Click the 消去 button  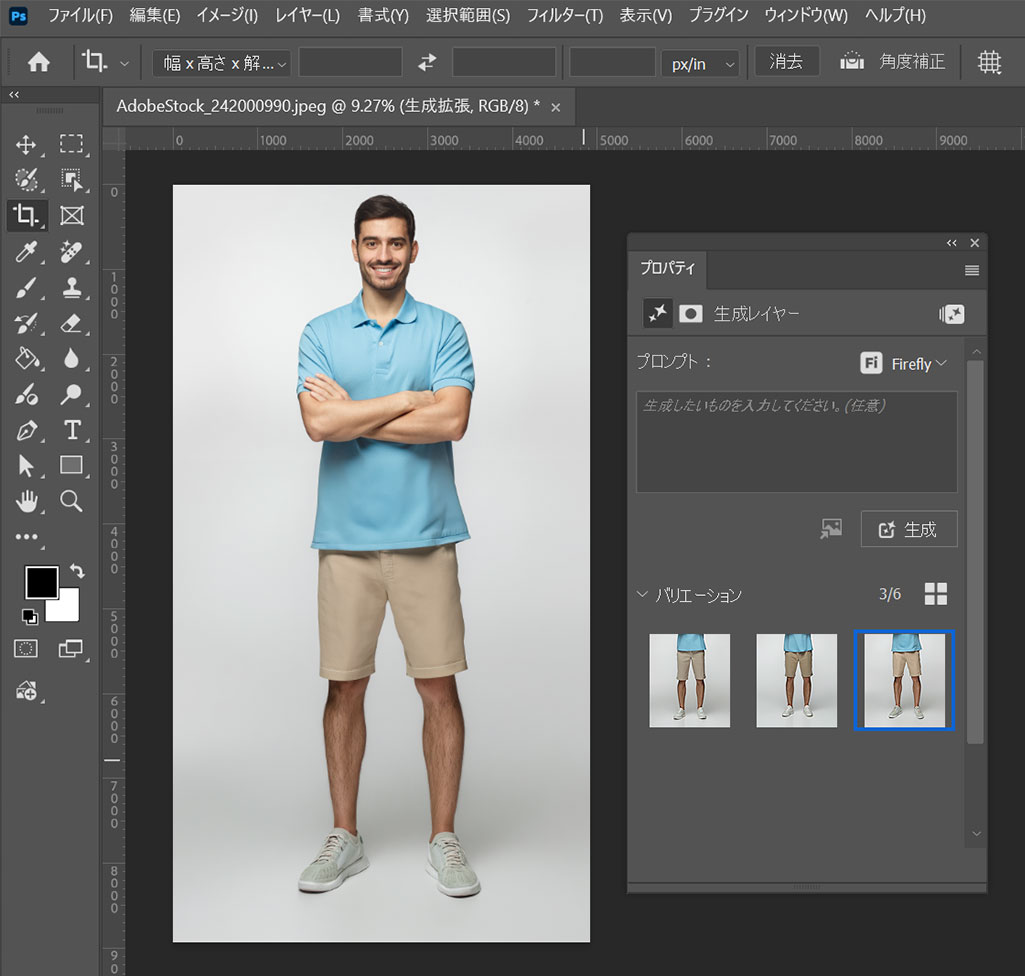pos(786,62)
